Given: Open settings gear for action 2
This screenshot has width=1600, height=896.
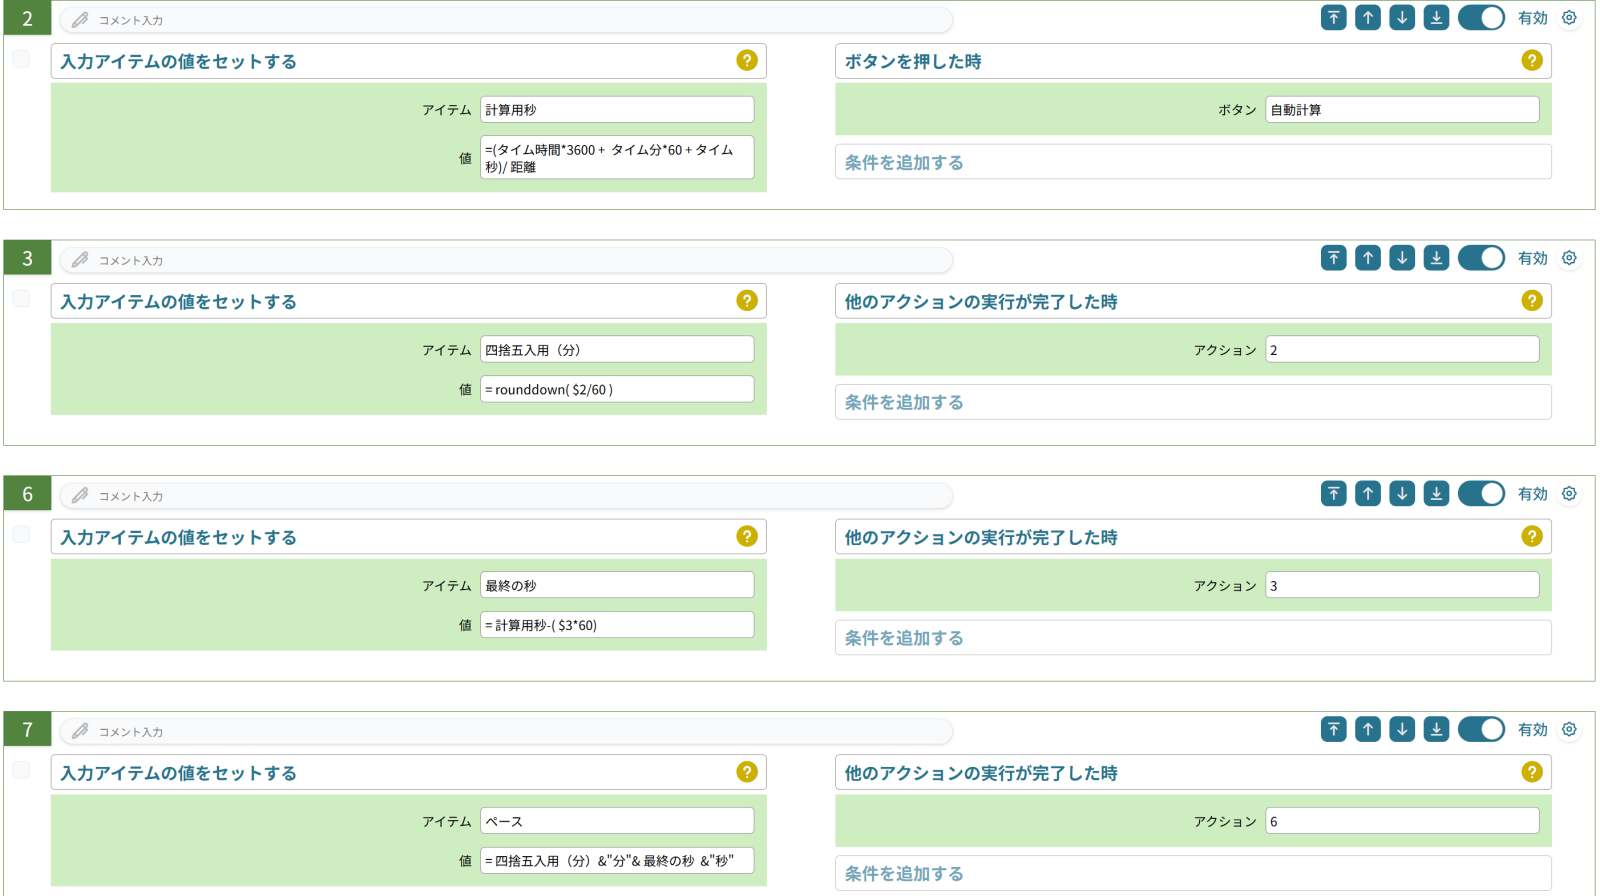Looking at the screenshot, I should [1569, 18].
